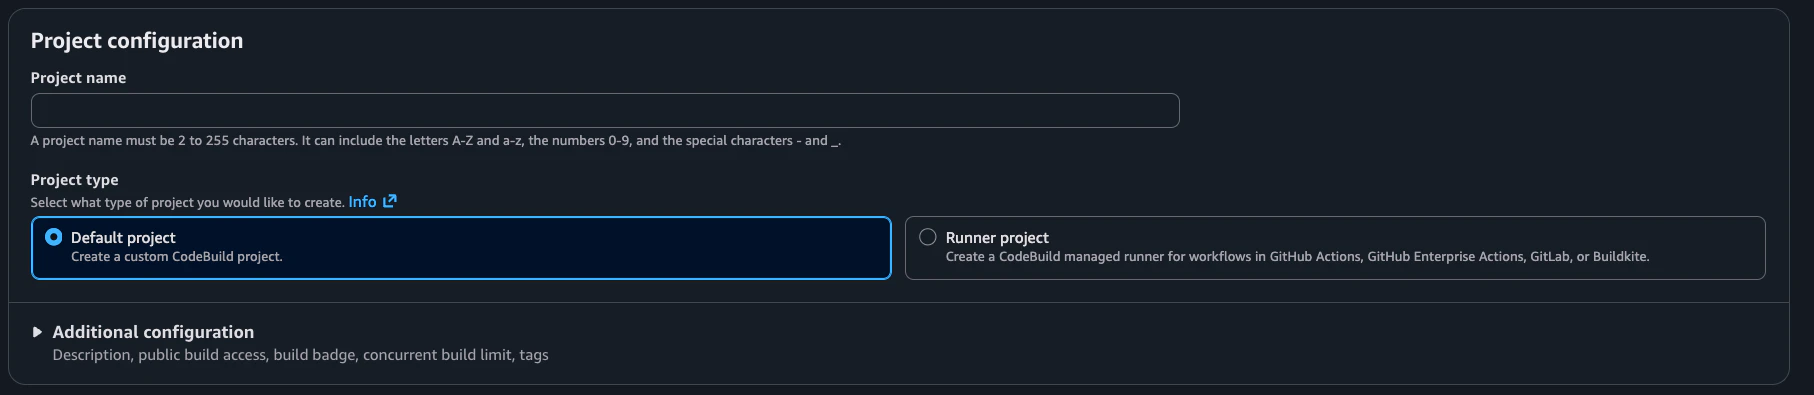Choose the Runner project option title
The height and width of the screenshot is (395, 1814).
tap(997, 238)
